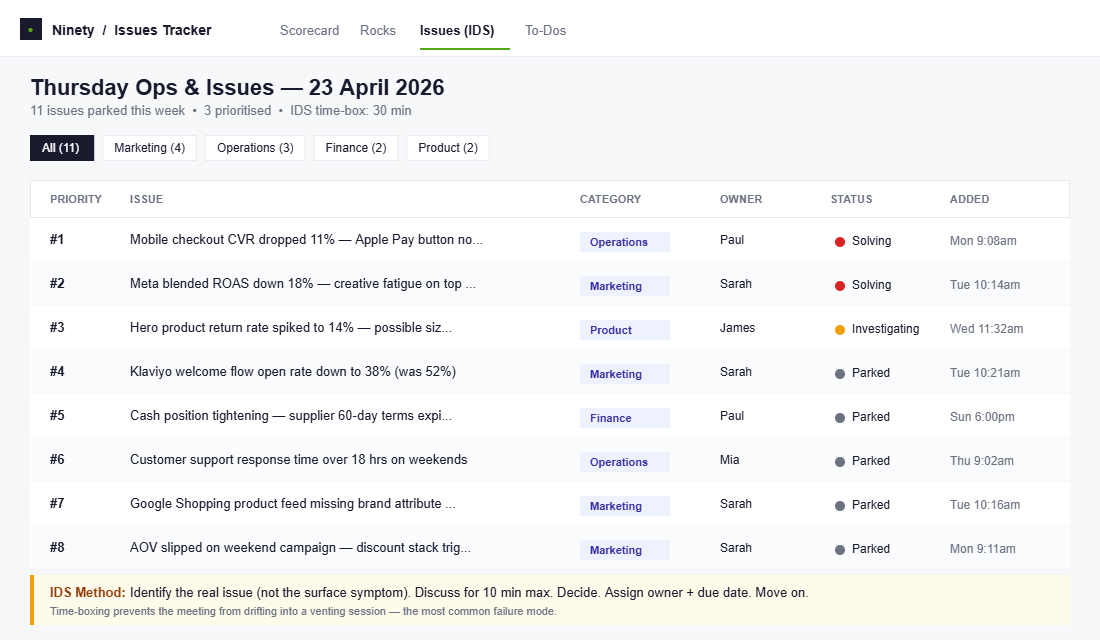Click orange Investigating status dot on issue #3

pos(840,330)
